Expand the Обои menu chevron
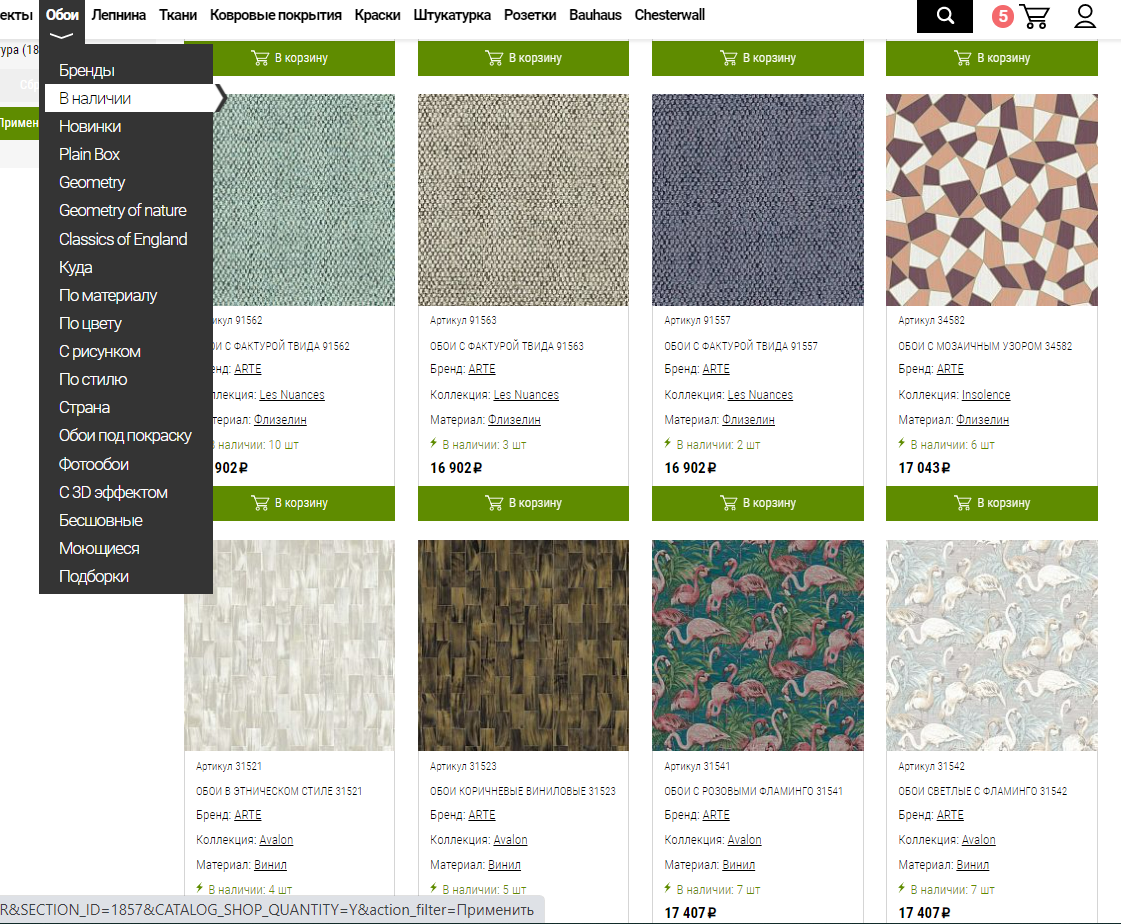Viewport: 1121px width, 924px height. [x=62, y=36]
